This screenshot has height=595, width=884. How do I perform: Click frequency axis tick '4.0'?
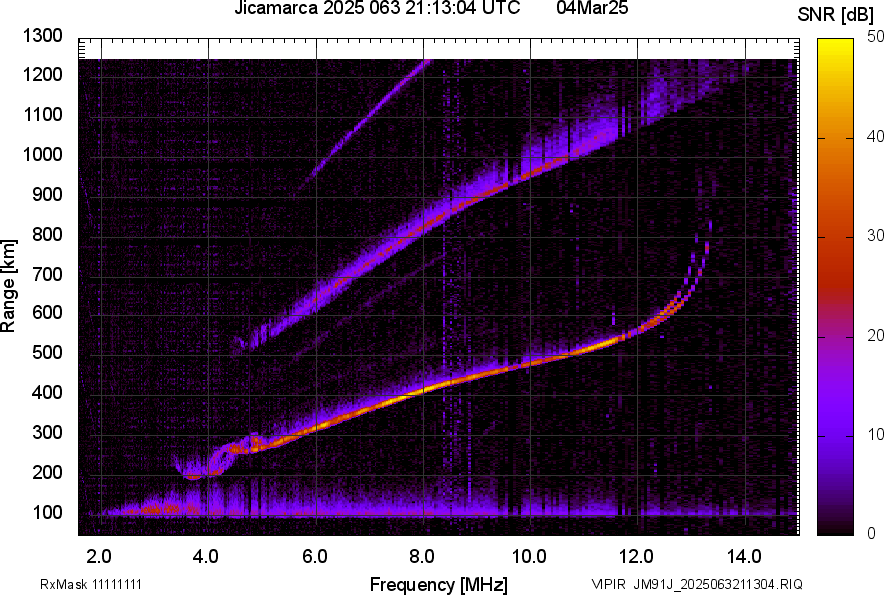coord(206,557)
